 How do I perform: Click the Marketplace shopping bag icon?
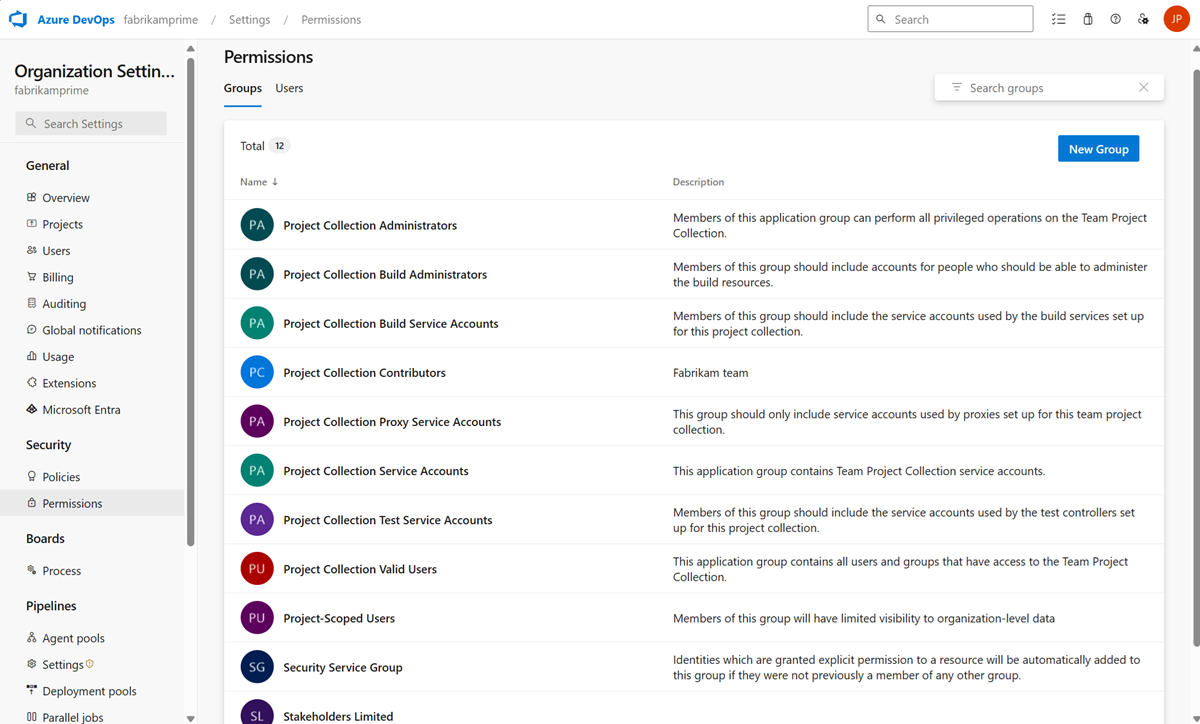[1087, 18]
